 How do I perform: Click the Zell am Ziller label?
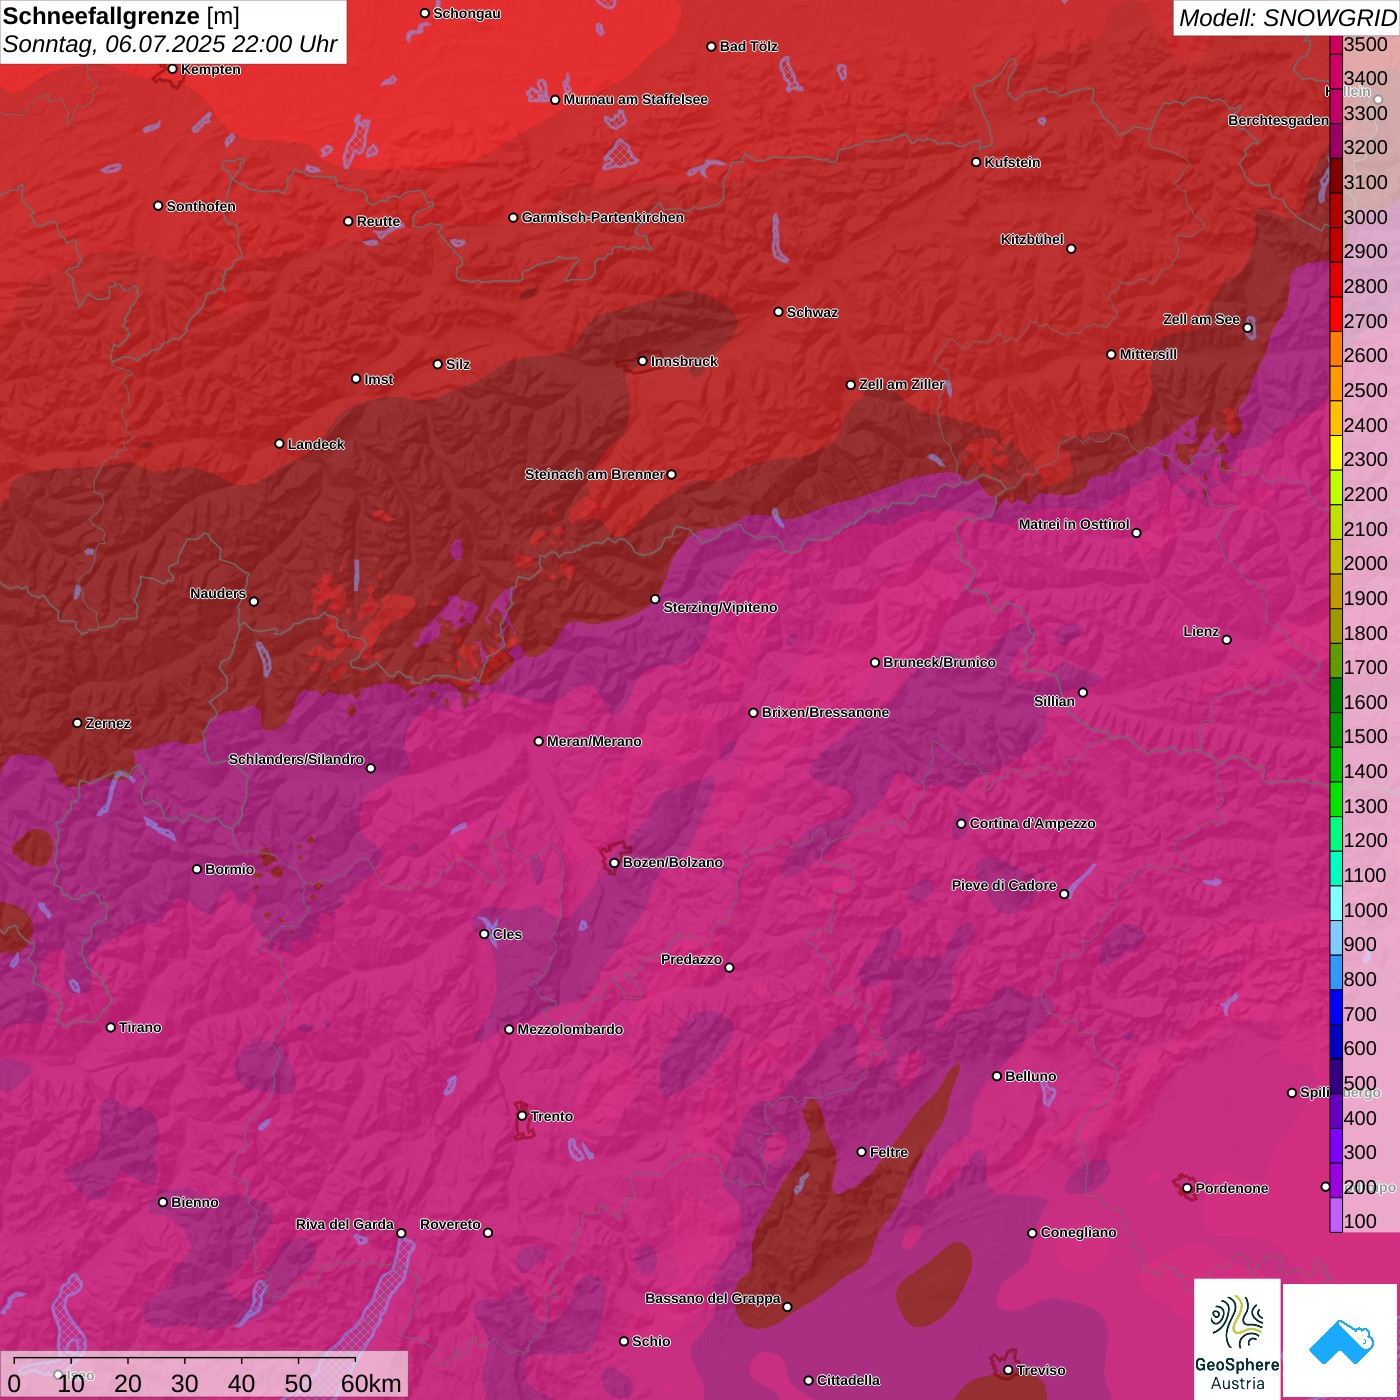[x=902, y=384]
